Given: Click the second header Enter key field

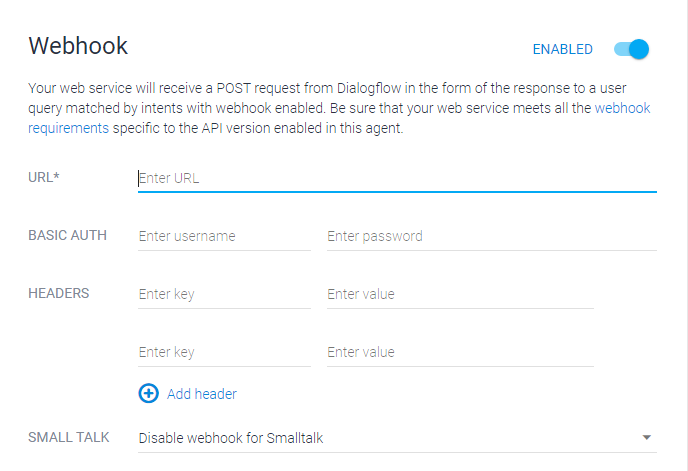Looking at the screenshot, I should [224, 352].
